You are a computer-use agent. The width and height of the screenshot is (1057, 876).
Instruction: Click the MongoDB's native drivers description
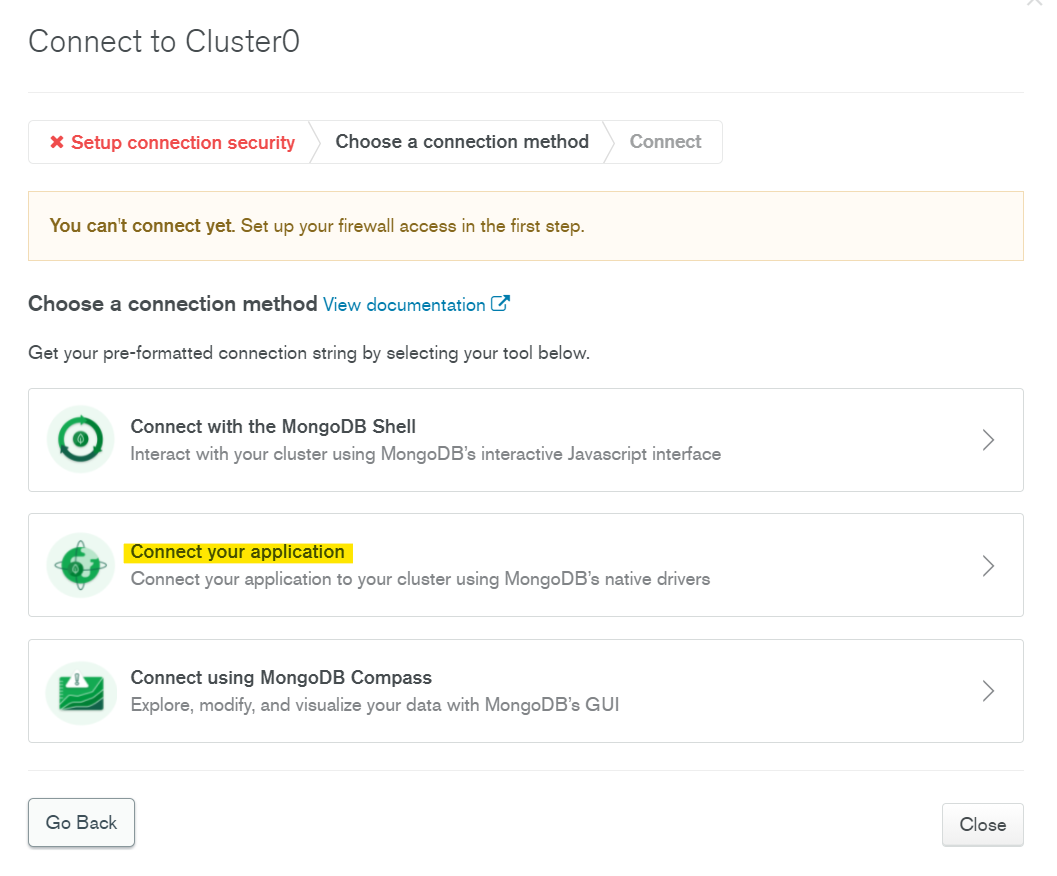[420, 579]
